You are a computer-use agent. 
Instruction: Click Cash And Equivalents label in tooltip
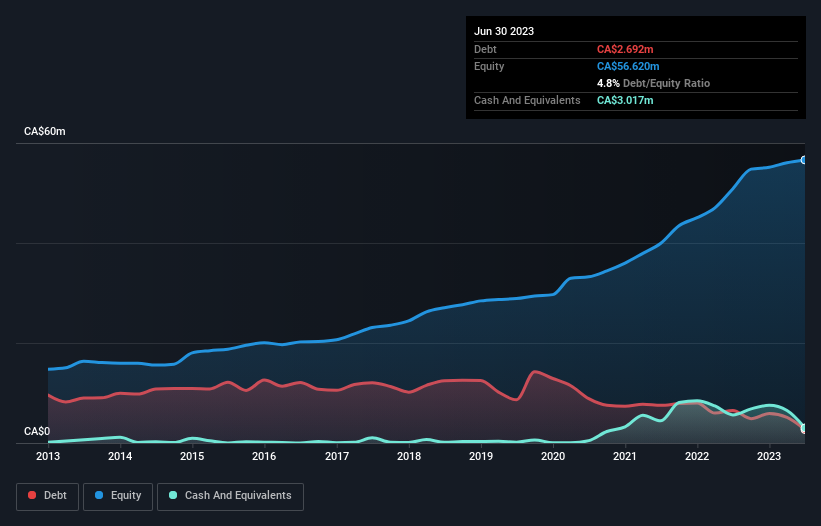point(527,100)
